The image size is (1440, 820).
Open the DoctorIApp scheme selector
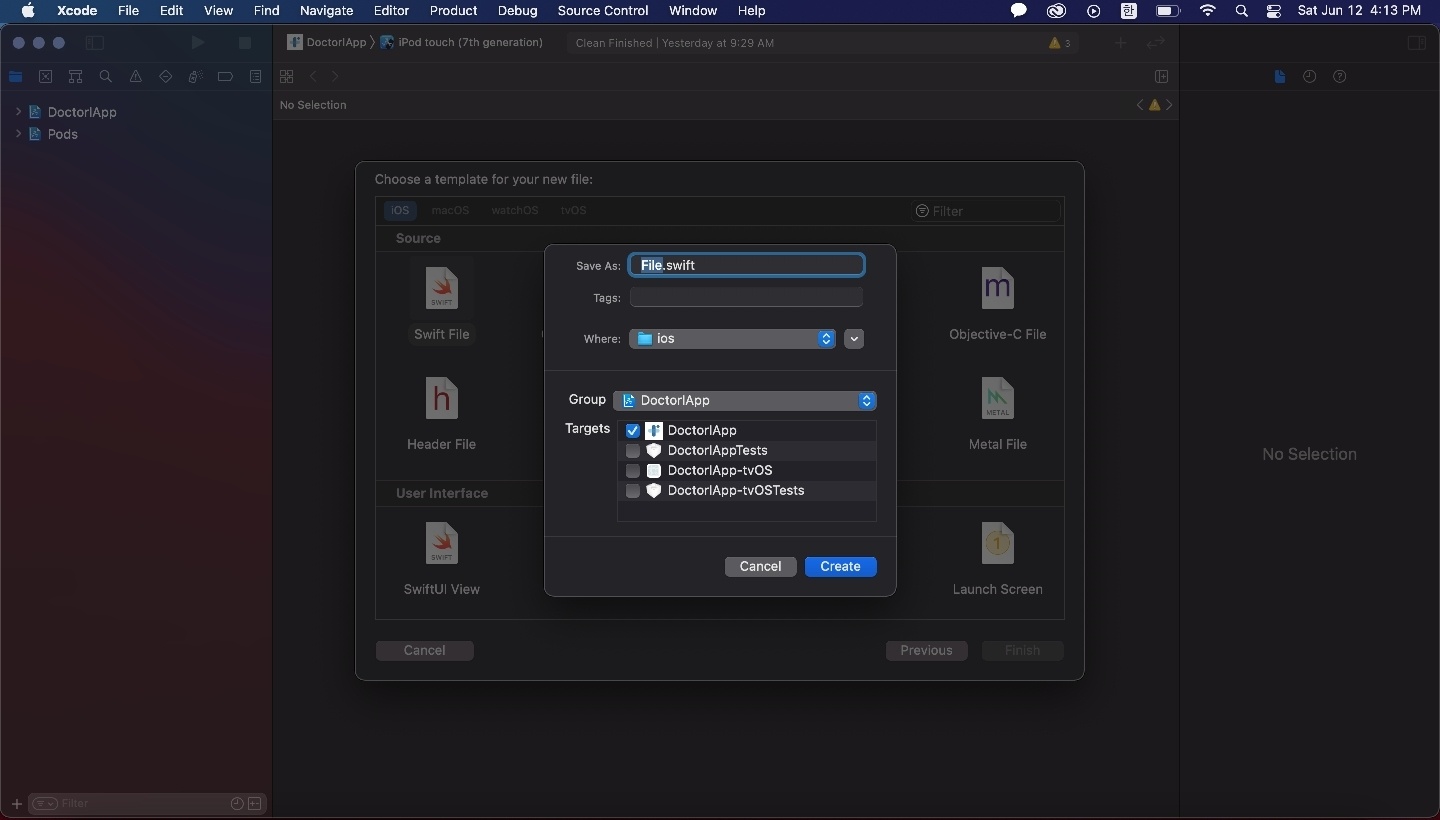coord(327,43)
